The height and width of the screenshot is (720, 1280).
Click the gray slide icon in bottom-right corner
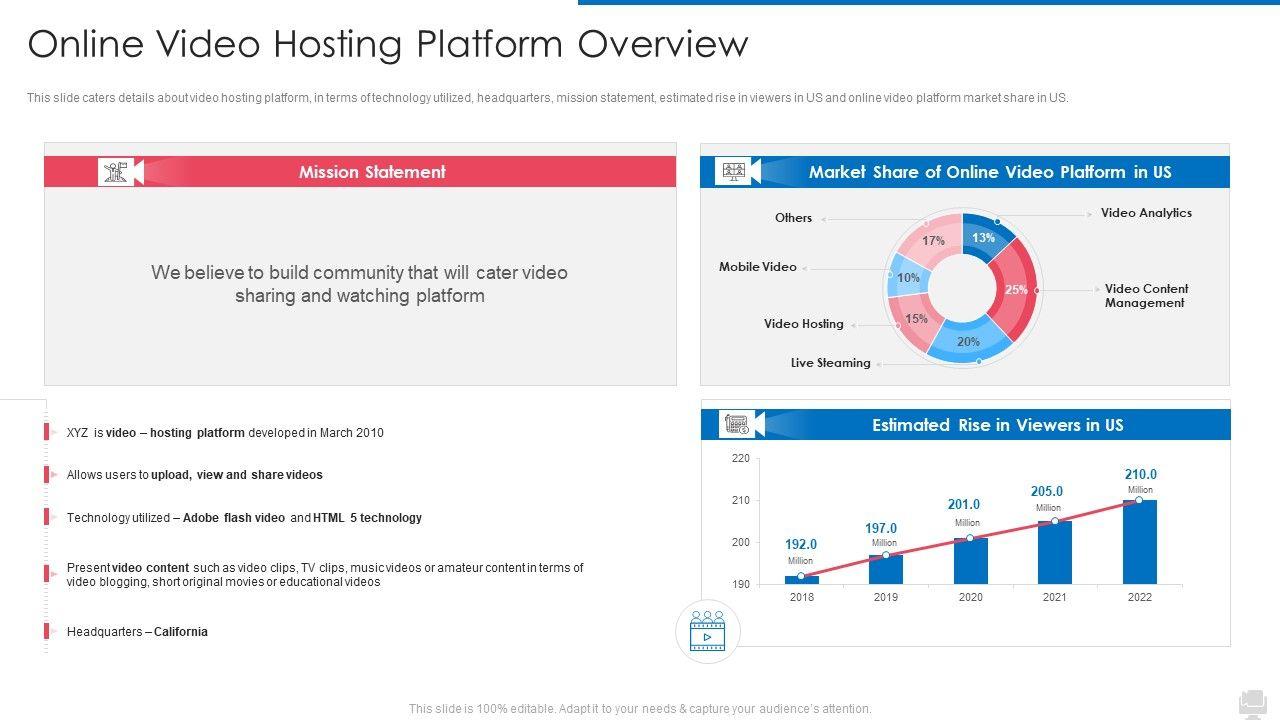[x=1252, y=702]
